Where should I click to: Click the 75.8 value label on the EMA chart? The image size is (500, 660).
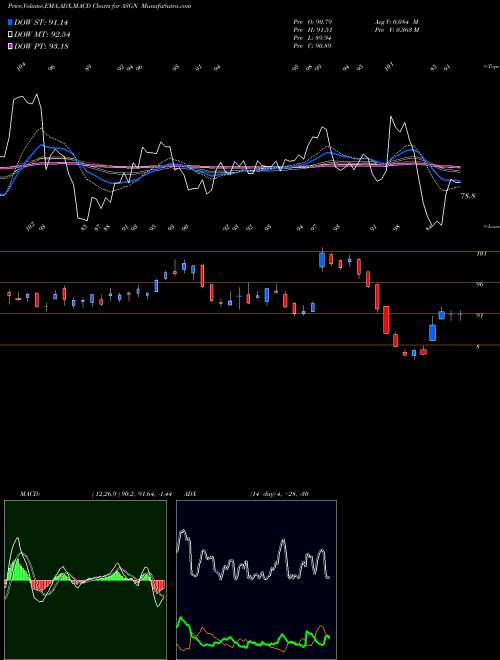(468, 196)
